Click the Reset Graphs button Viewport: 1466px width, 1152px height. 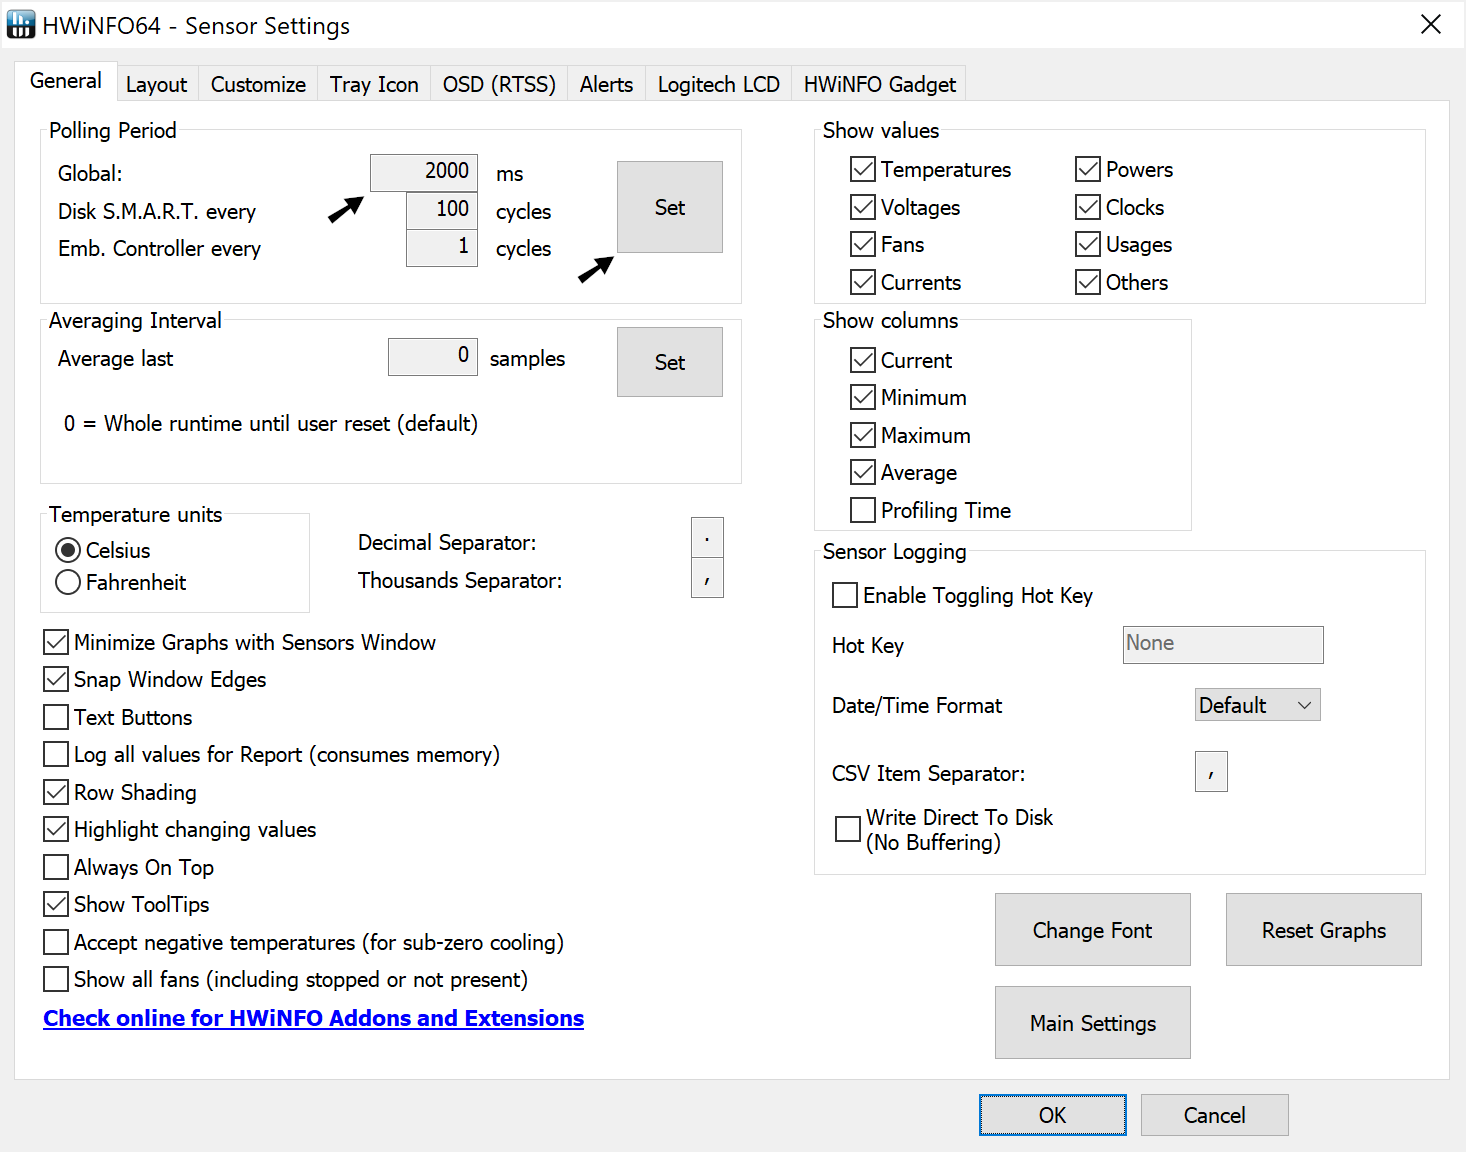(x=1324, y=930)
